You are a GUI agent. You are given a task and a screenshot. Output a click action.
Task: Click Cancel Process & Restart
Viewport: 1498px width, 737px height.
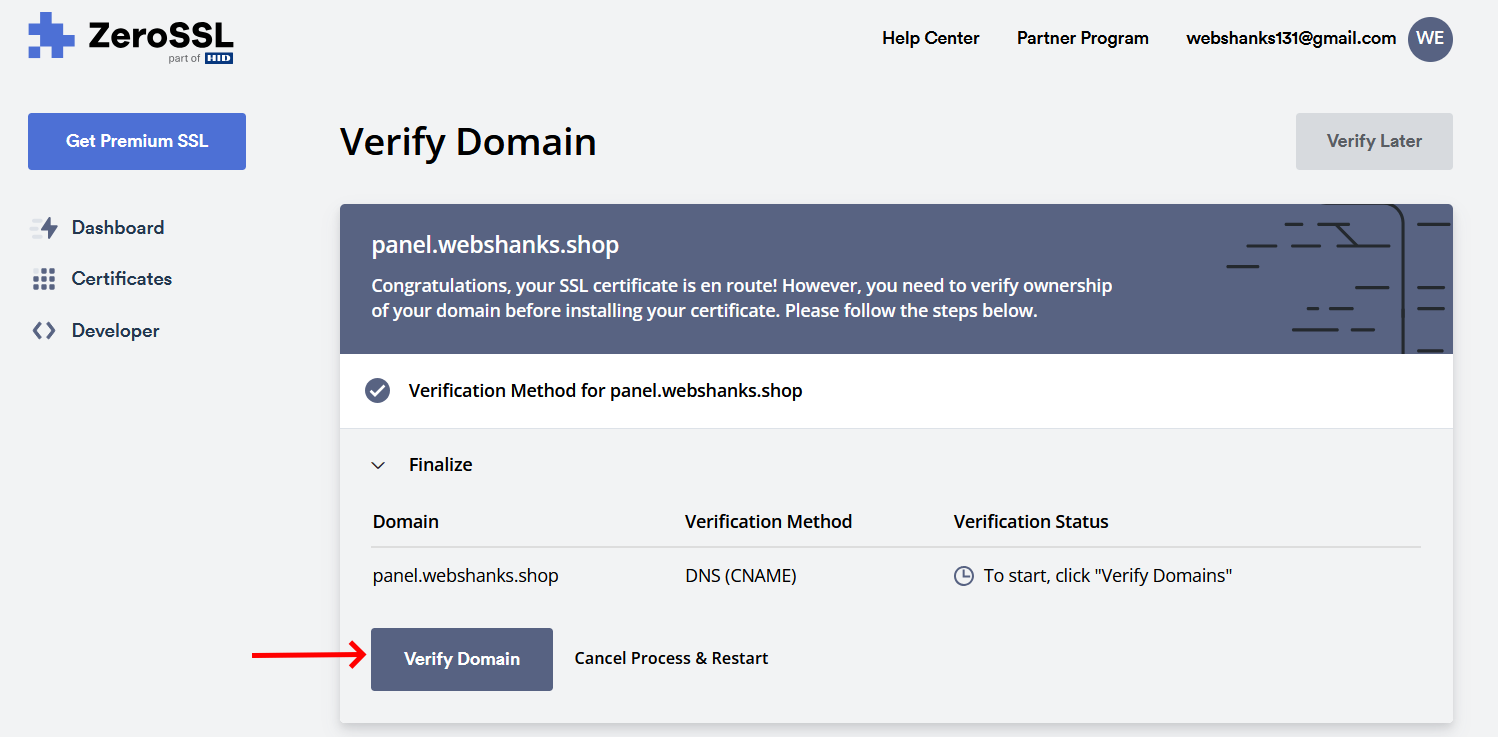click(x=671, y=658)
